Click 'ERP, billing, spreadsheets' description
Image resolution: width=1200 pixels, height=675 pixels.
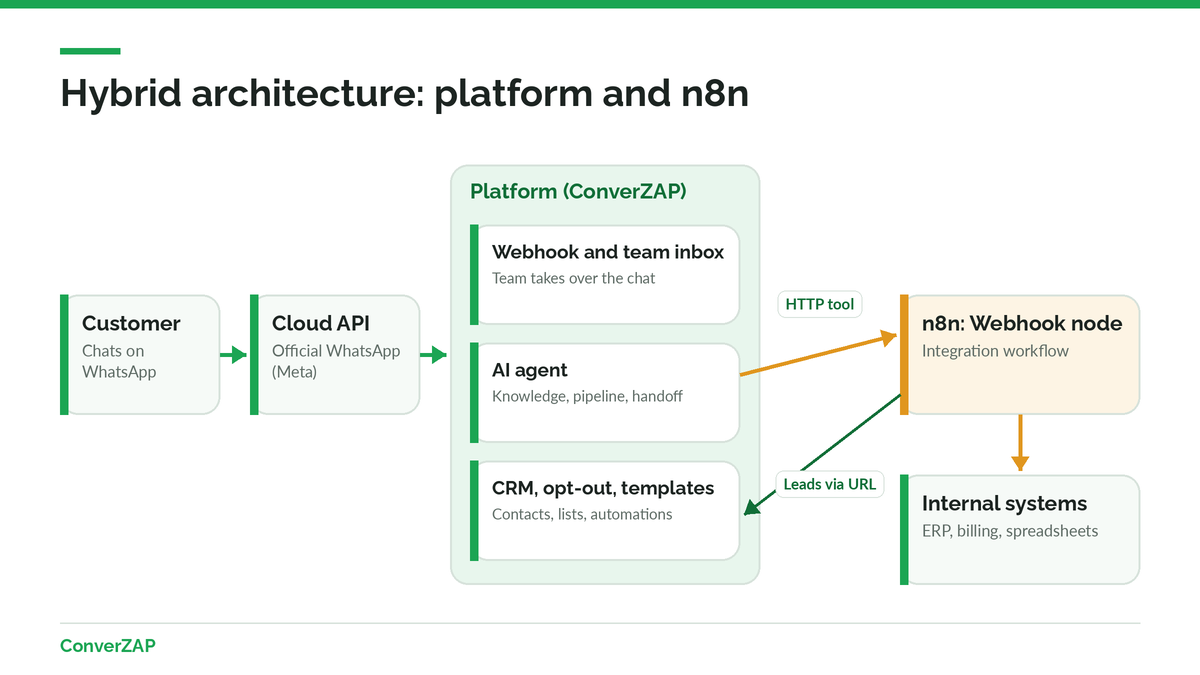click(x=1010, y=531)
